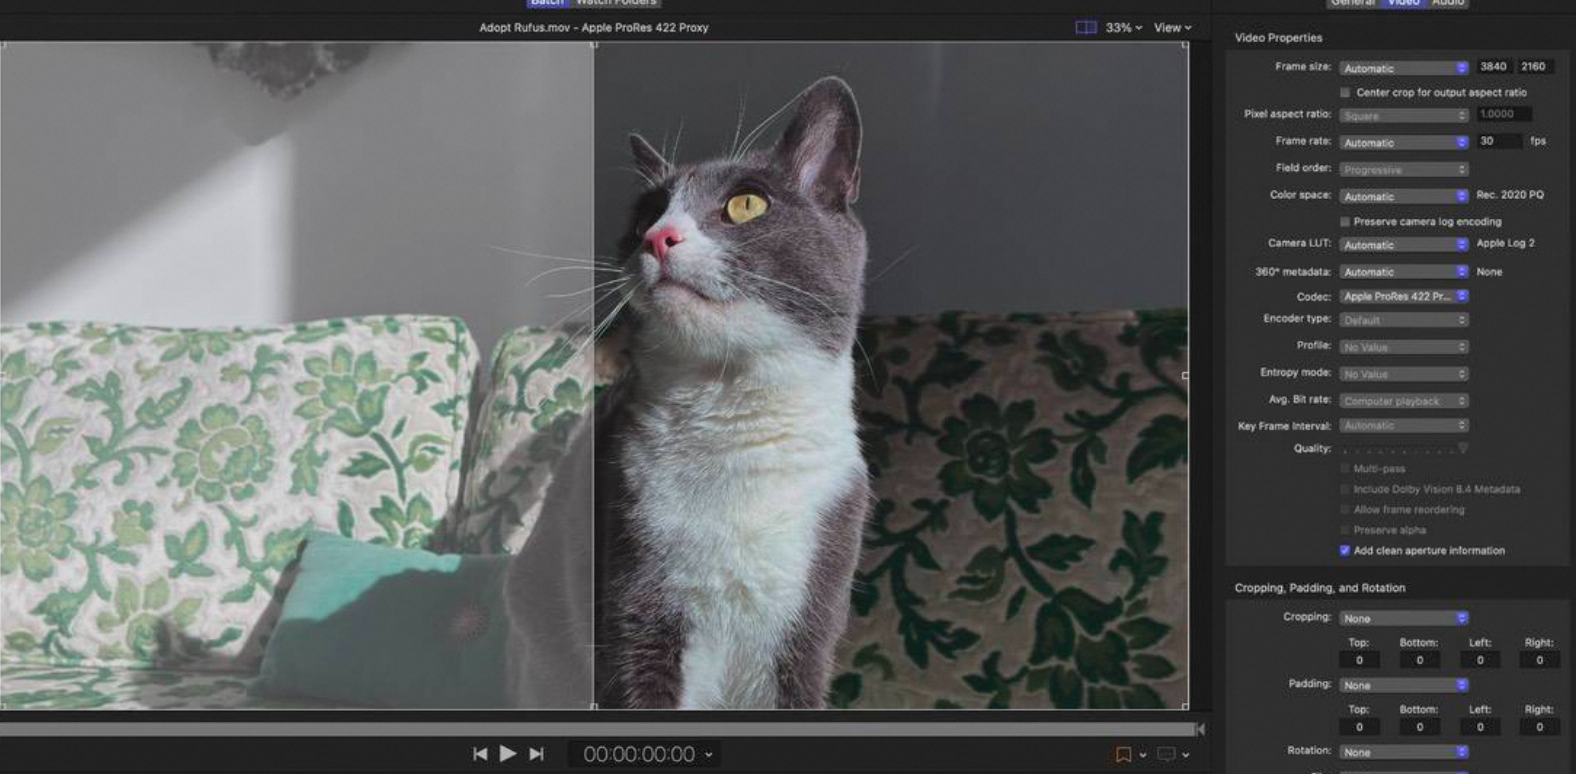This screenshot has width=1576, height=774.
Task: Open the Cropping dropdown set to None
Action: [x=1404, y=618]
